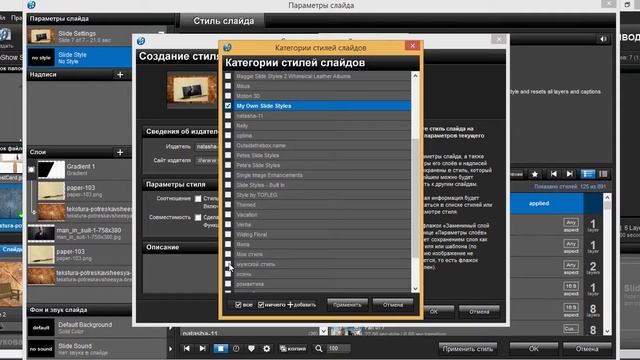Viewport: 640px width, 360px height.
Task: Click the skip-to-next icon beside the star
Action: pyautogui.click(x=569, y=174)
